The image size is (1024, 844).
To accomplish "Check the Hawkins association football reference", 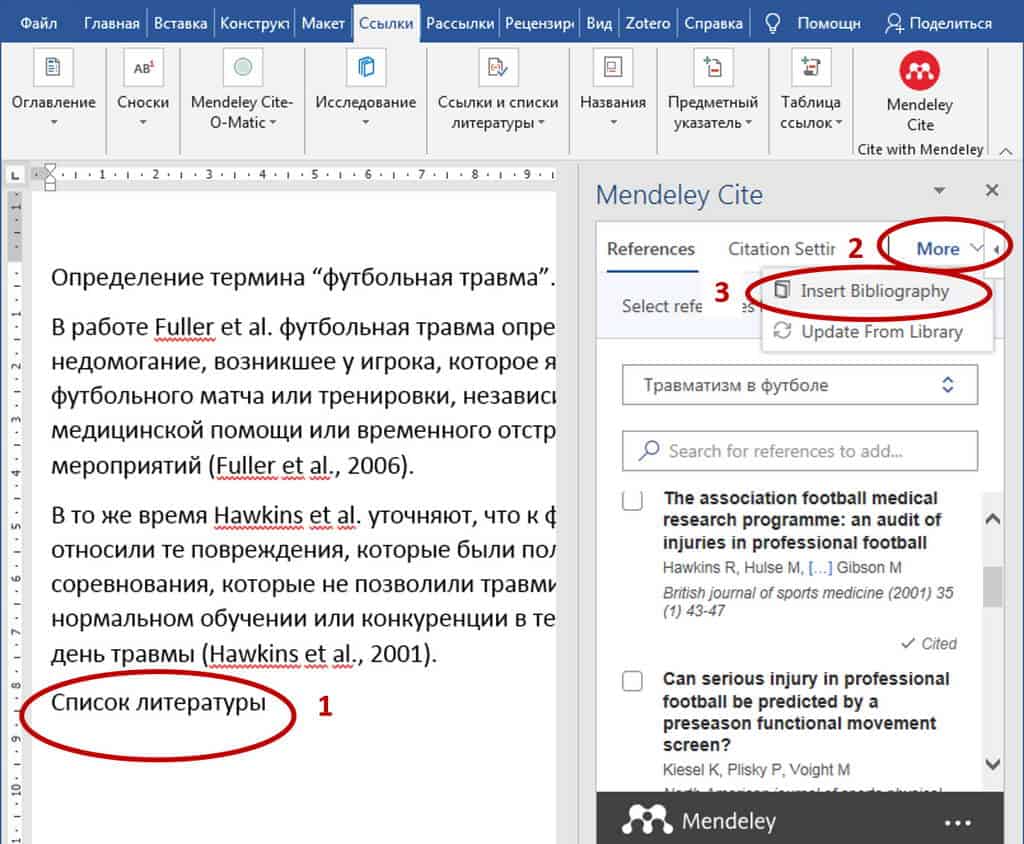I will 632,501.
